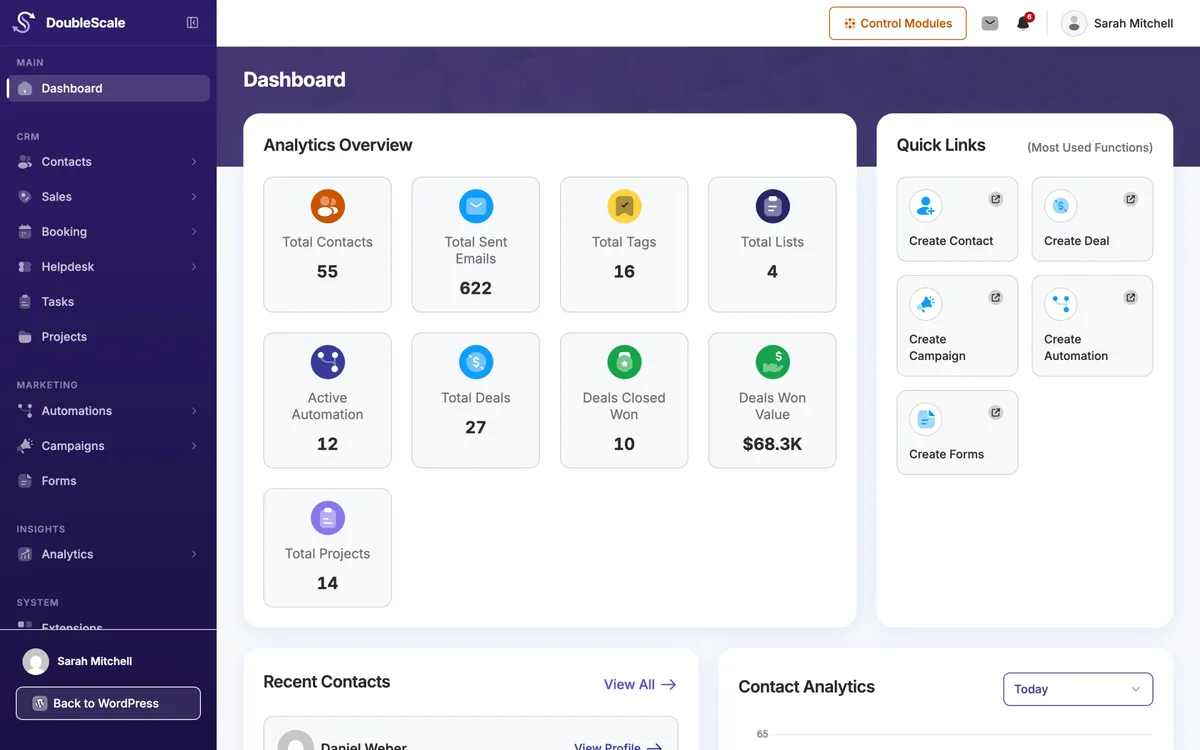This screenshot has height=750, width=1200.
Task: Click the '(Most Used Functions)' text
Action: pyautogui.click(x=1090, y=147)
